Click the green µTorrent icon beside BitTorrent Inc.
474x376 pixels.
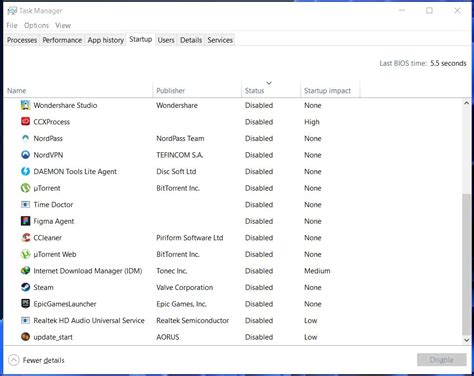tap(25, 188)
